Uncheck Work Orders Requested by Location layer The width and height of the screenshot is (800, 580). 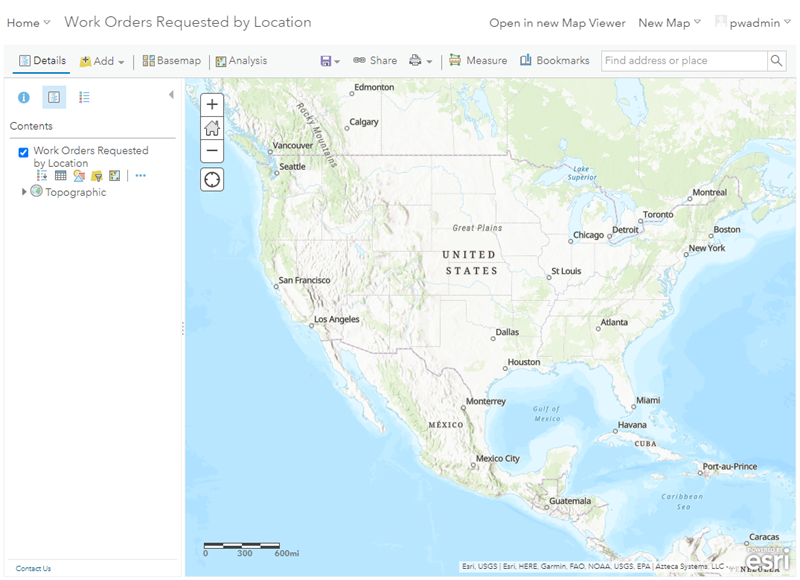(x=24, y=152)
